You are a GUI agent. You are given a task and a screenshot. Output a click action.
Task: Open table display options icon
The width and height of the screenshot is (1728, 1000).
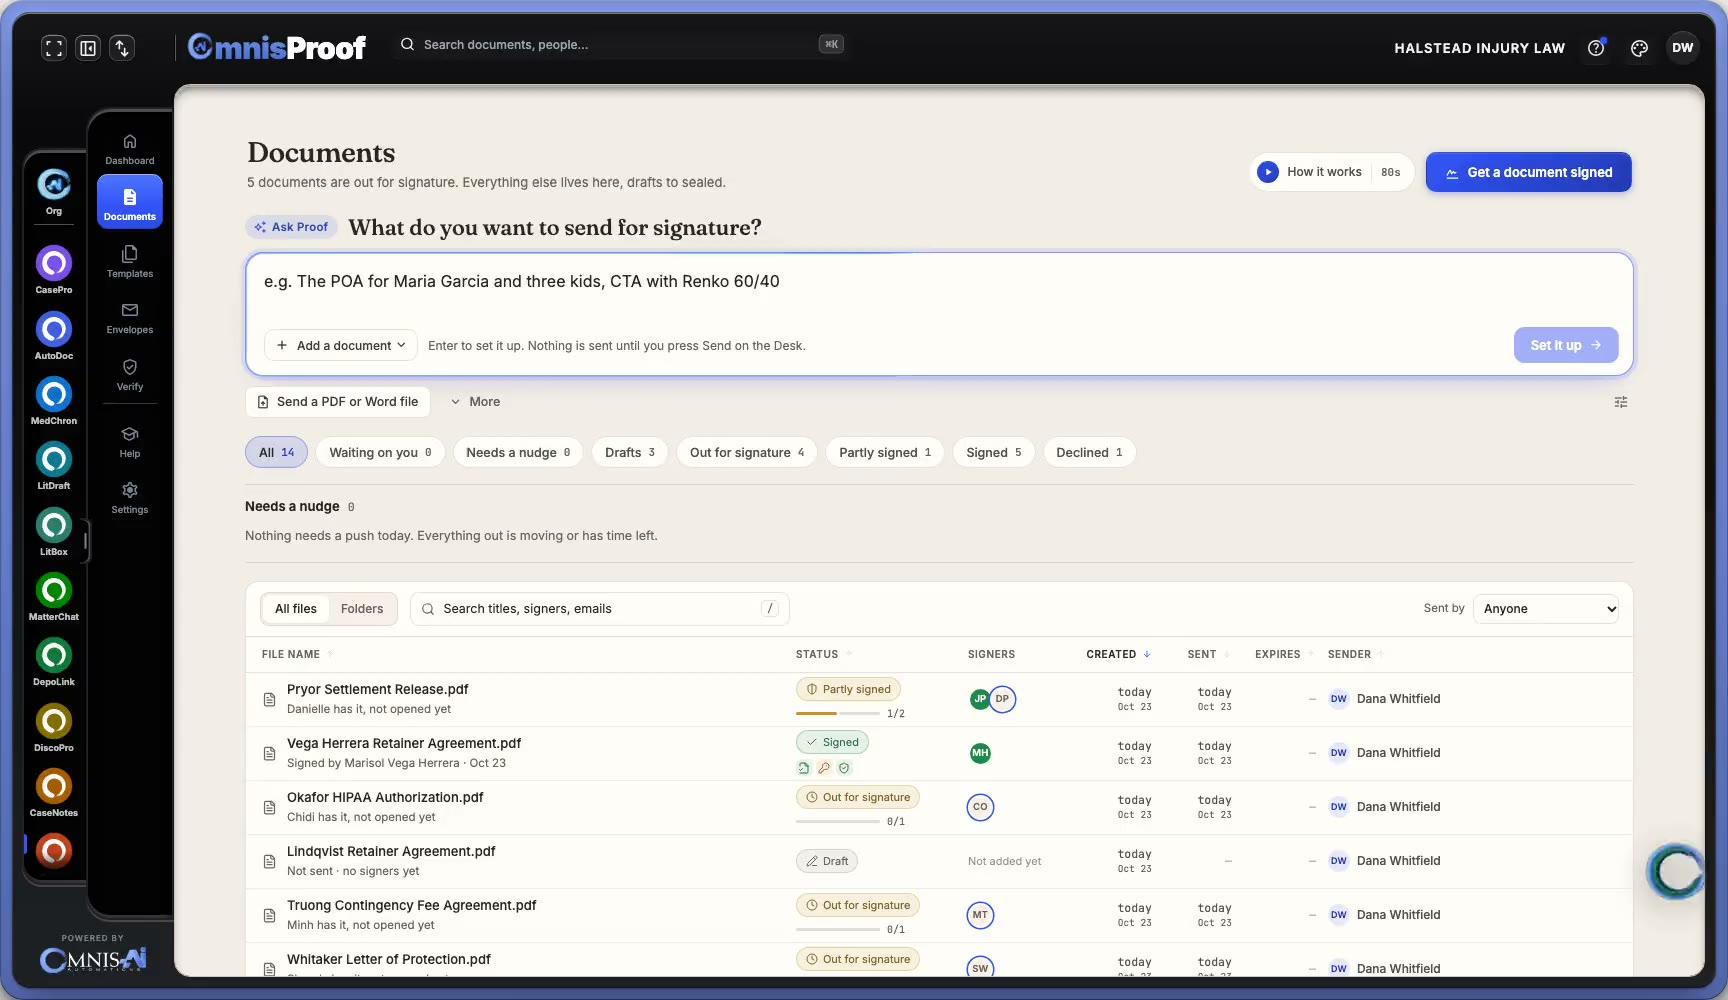tap(1621, 402)
